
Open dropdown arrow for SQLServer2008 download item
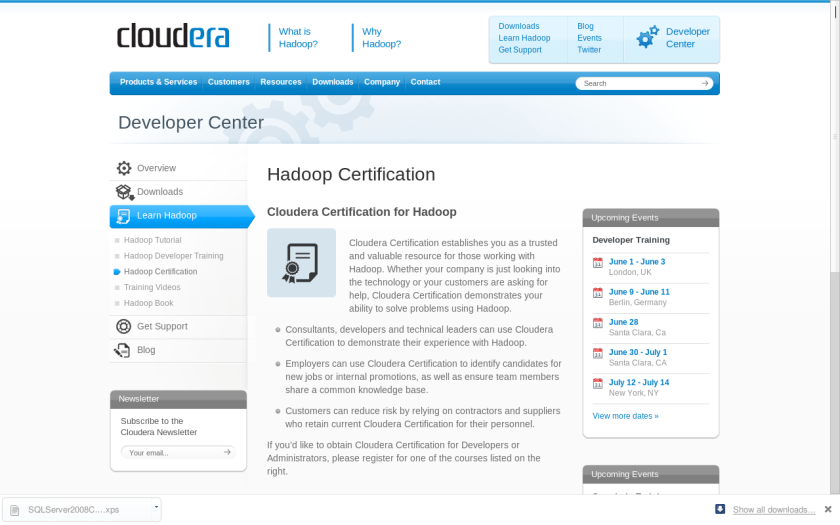[x=156, y=508]
